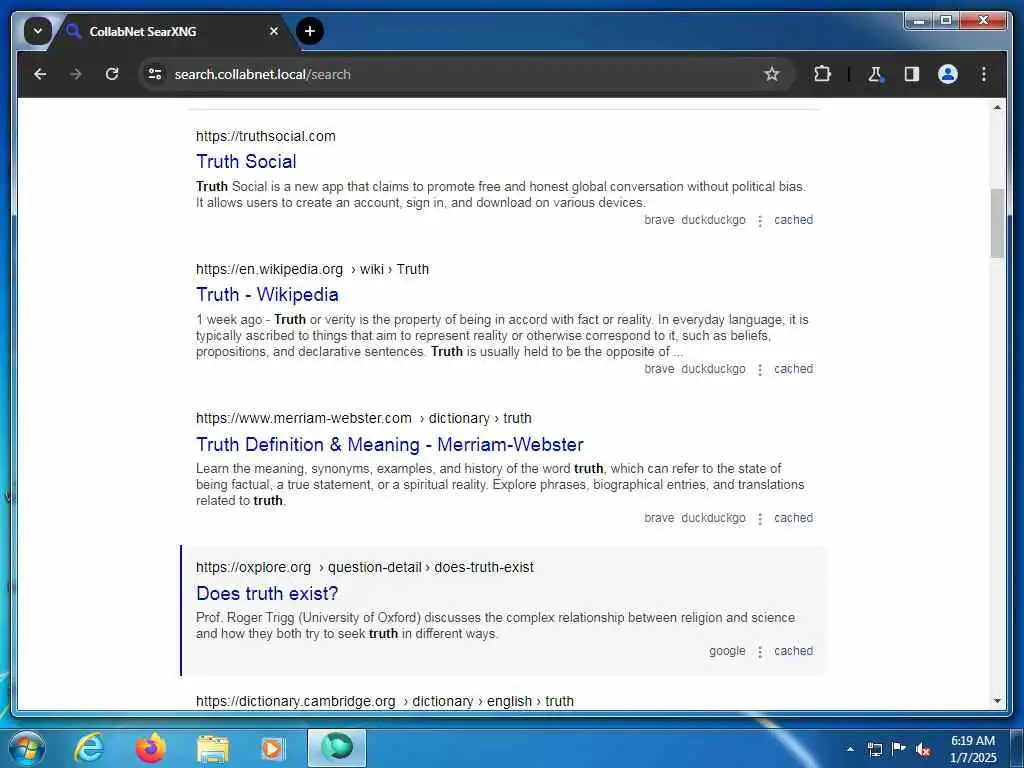Click the scrollbar up arrow
Image resolution: width=1024 pixels, height=768 pixels.
pos(997,107)
